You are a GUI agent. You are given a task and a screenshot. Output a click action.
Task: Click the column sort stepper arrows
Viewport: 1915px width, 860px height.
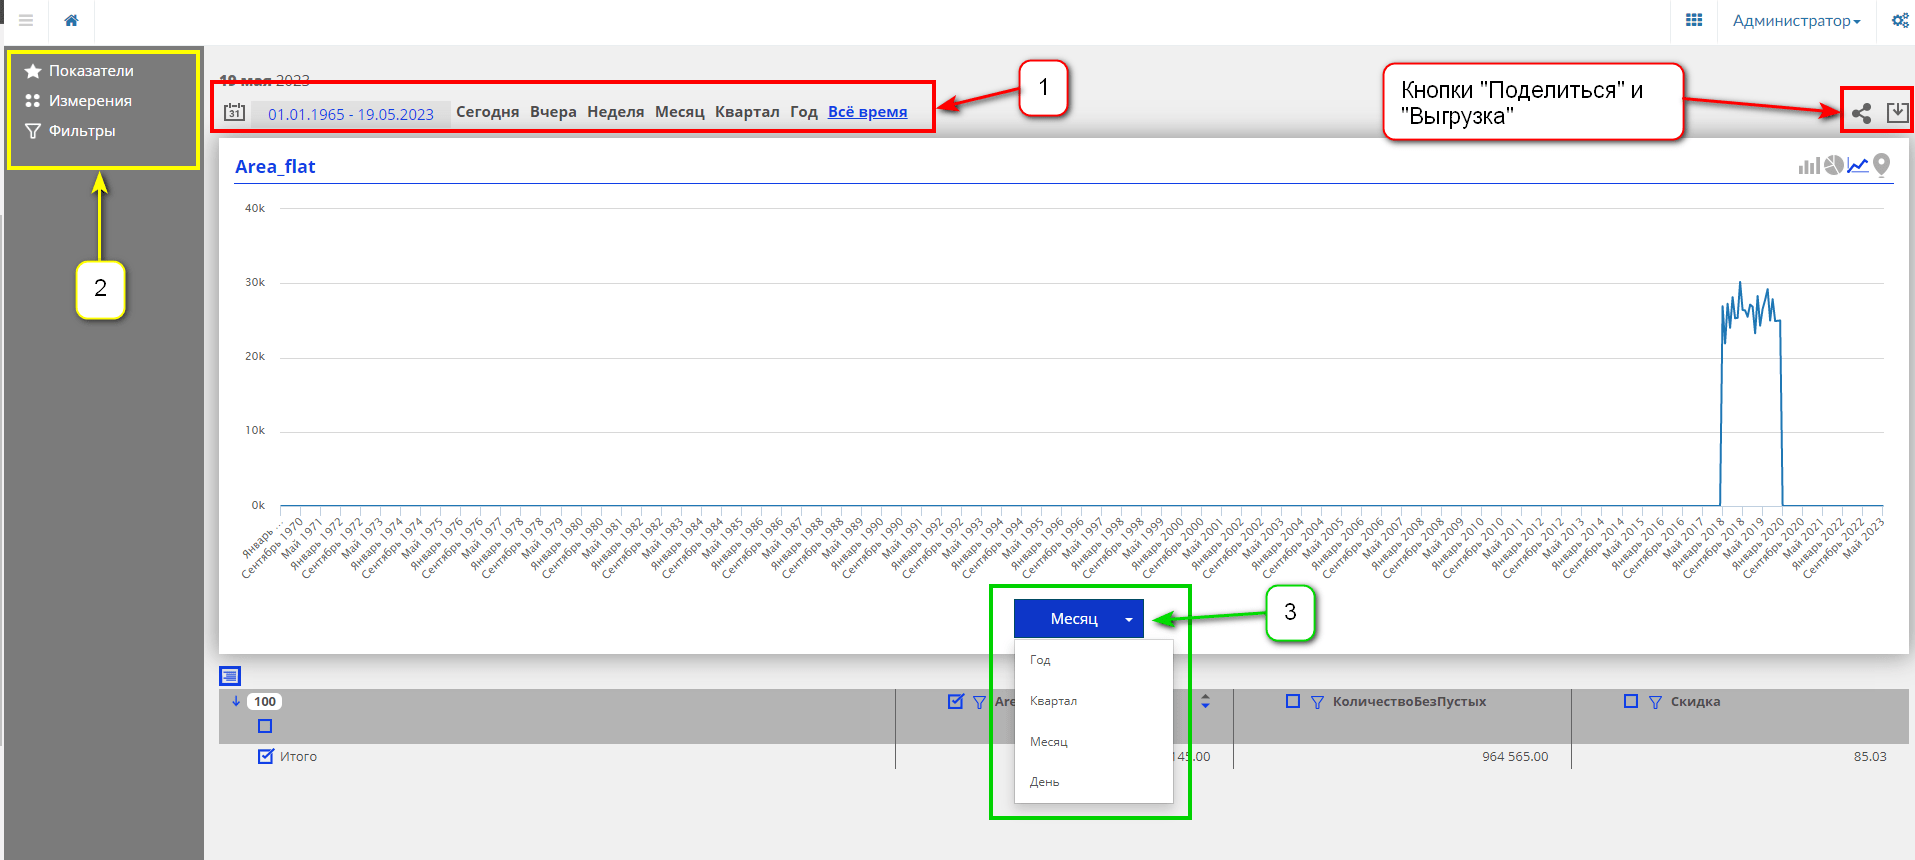(x=1205, y=701)
